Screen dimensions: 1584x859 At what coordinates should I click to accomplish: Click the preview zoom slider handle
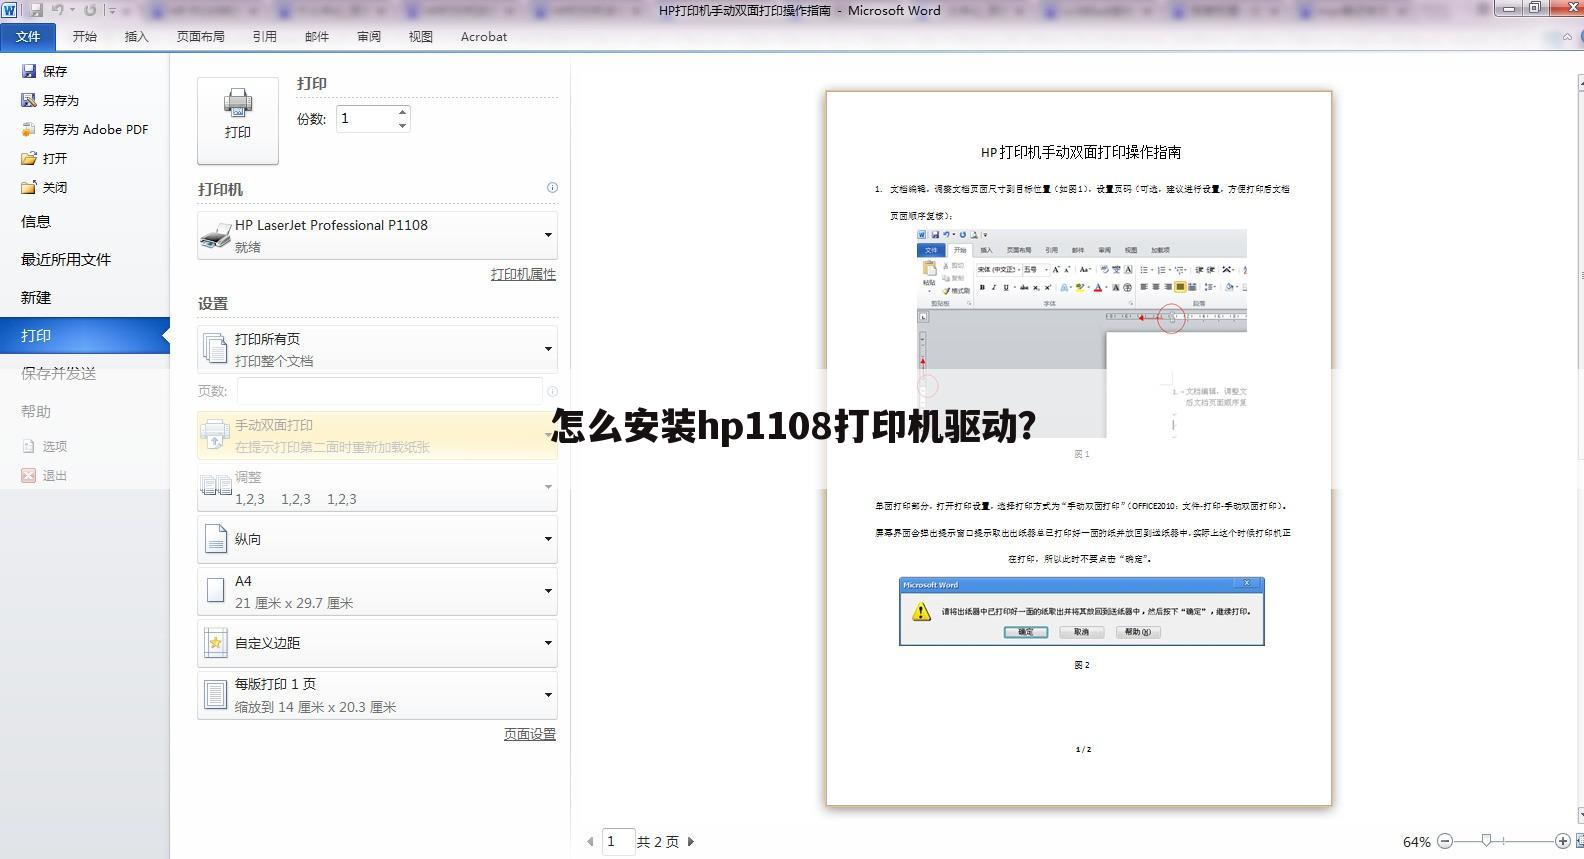[1487, 841]
